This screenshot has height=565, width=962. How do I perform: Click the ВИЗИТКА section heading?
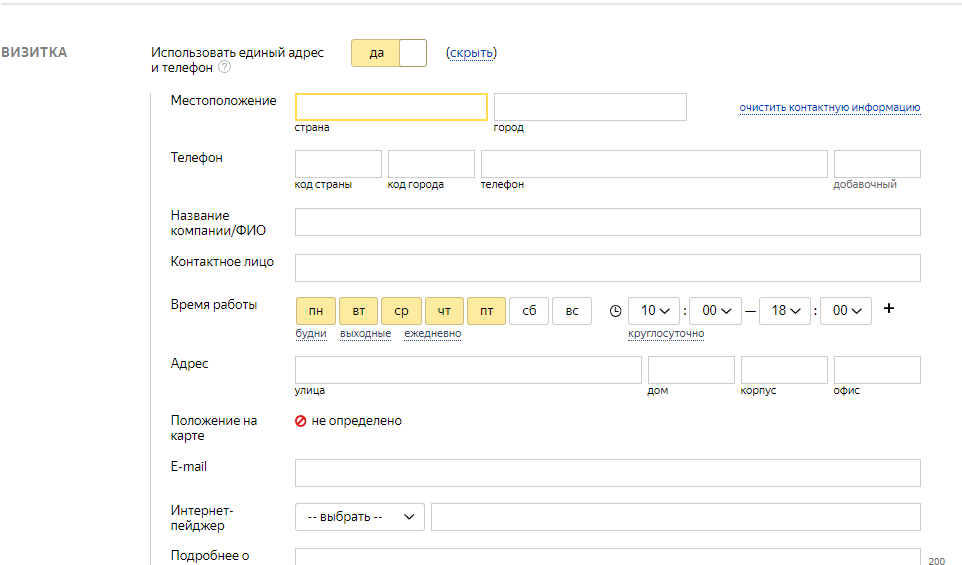pos(34,53)
